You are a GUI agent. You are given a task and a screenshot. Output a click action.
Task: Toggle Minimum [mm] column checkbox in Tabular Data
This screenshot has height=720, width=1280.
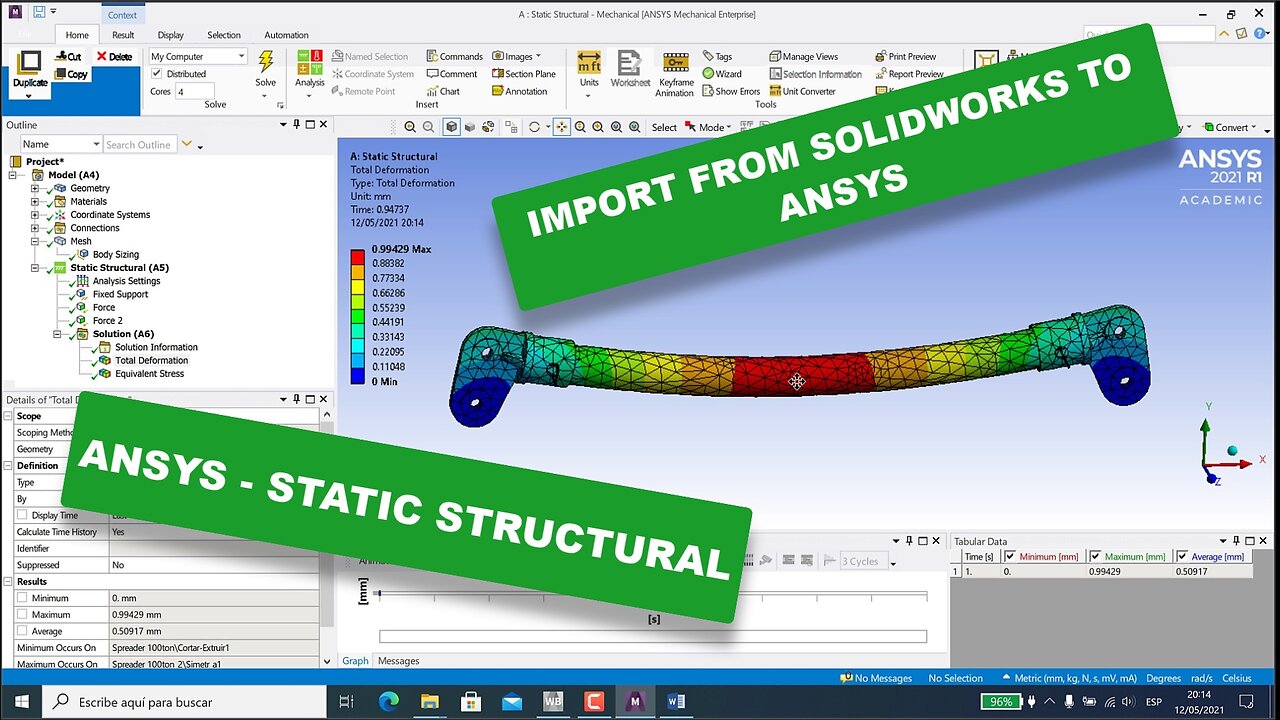click(x=1010, y=556)
